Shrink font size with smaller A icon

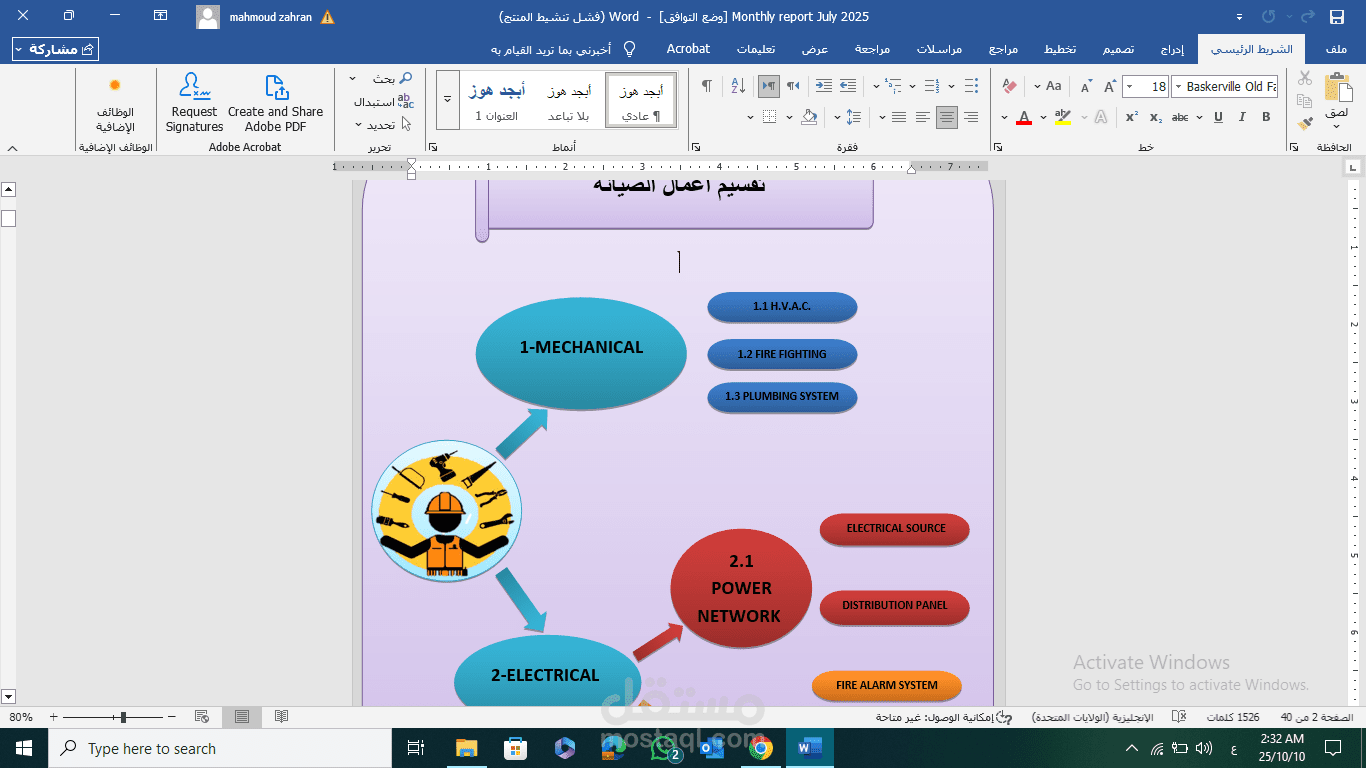click(x=1086, y=87)
